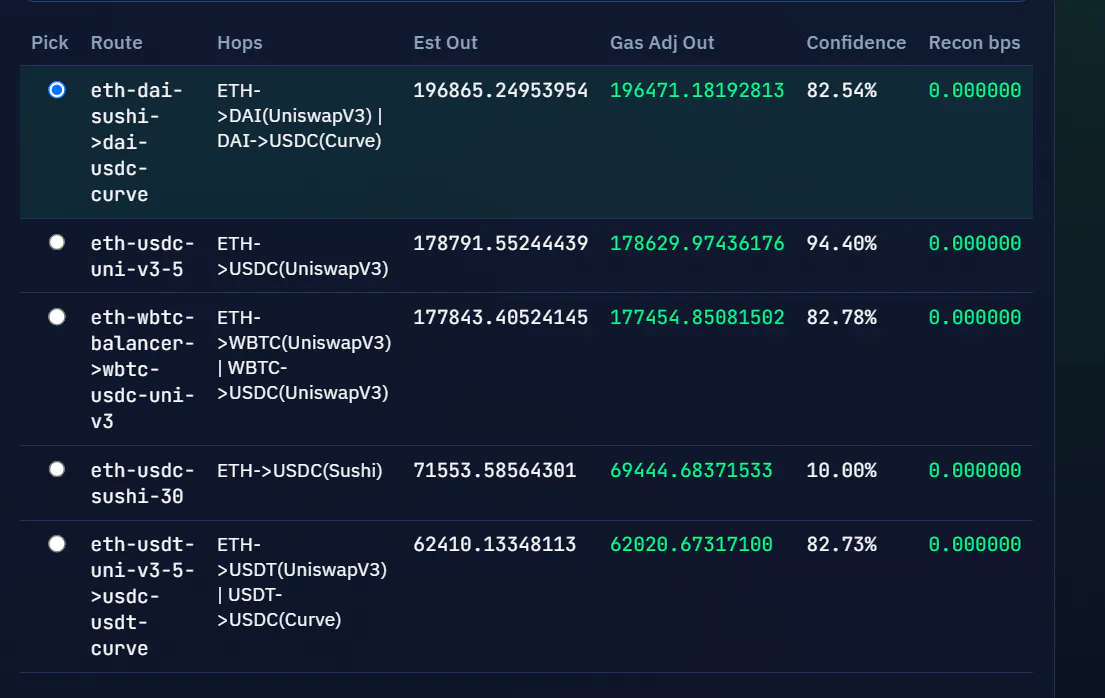Click the Hops column header
The height and width of the screenshot is (698, 1105).
point(240,43)
